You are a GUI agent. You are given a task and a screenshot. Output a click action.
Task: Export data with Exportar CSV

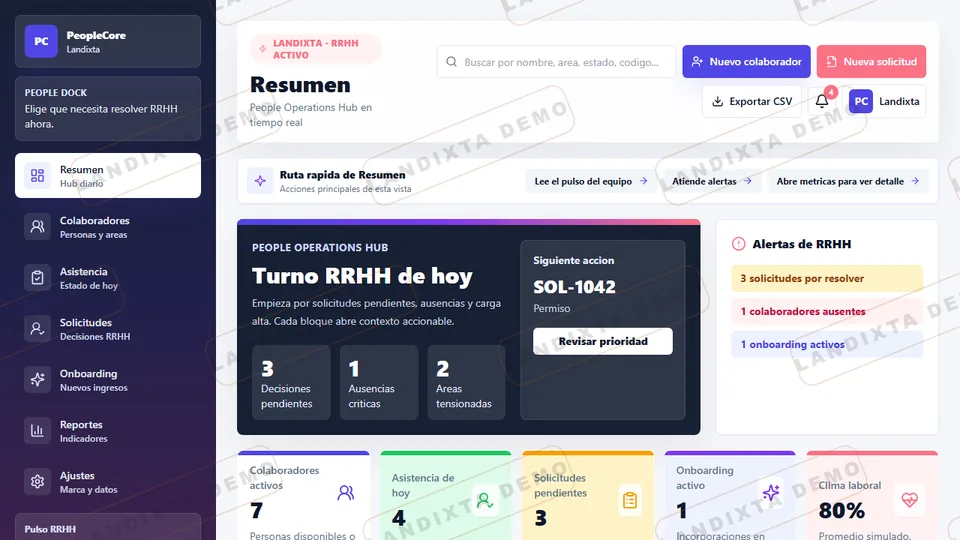tap(752, 101)
